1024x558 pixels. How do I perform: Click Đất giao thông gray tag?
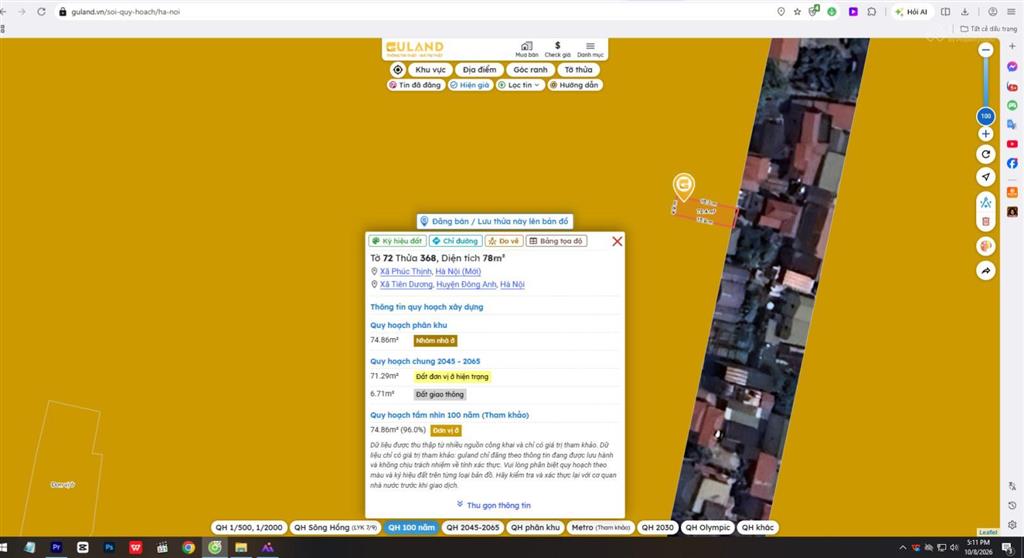tap(440, 395)
